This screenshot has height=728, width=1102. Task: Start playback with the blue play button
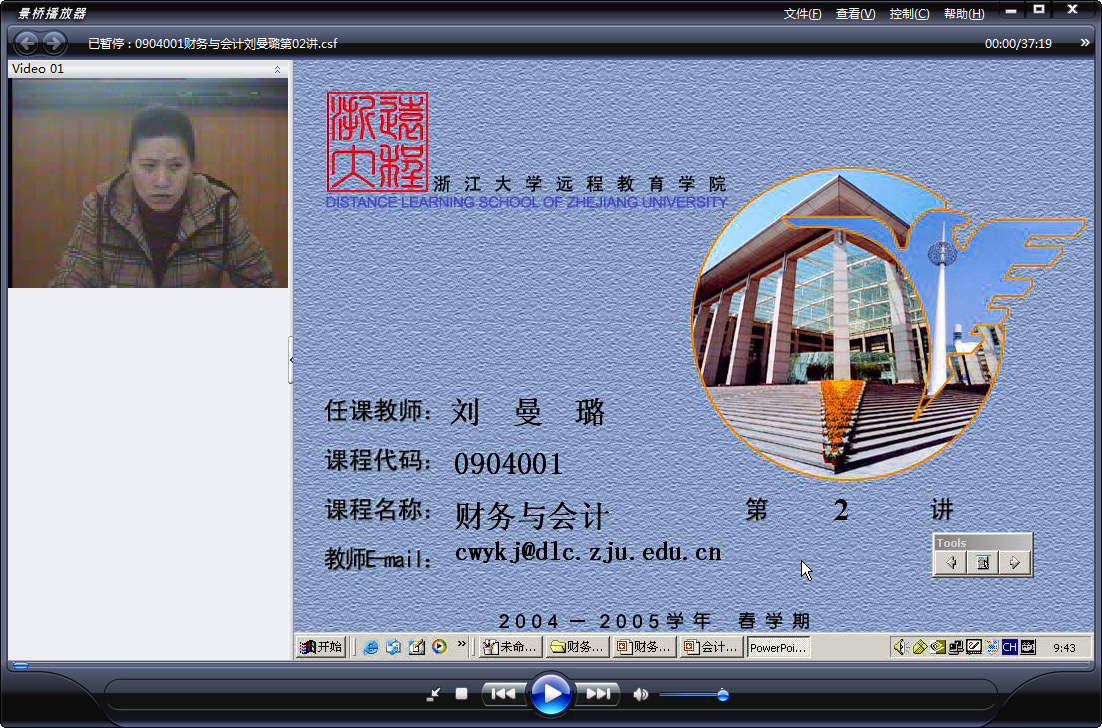(551, 694)
